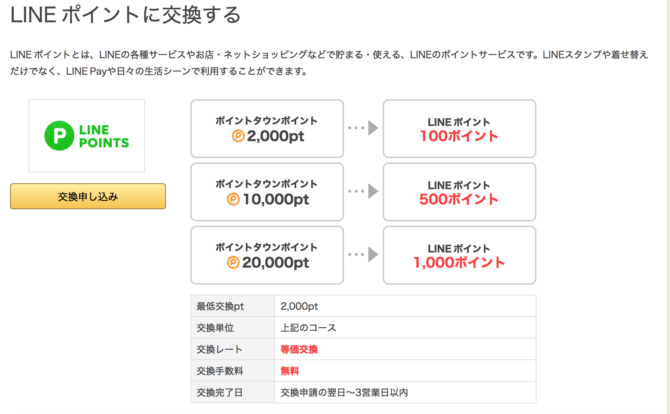Select the LINE ポイント 100ポイント box

459,129
